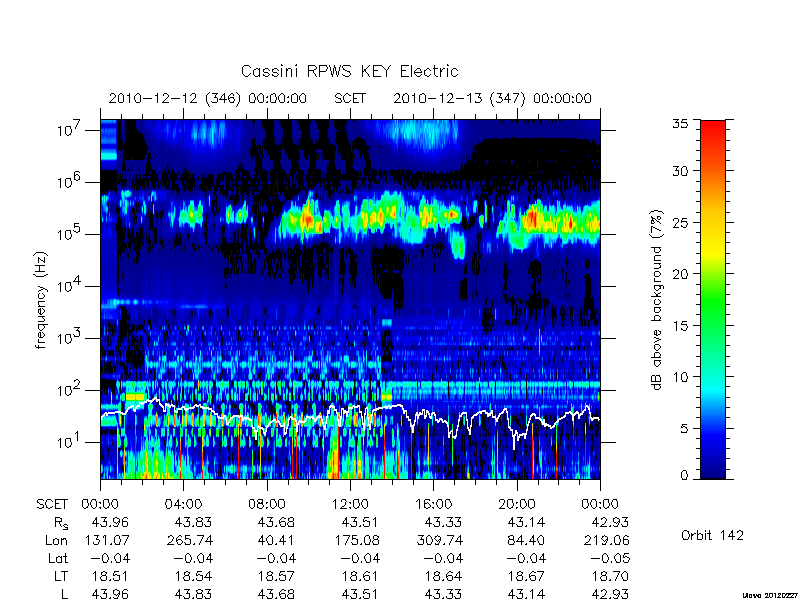Click local time value '18.61'
Screen dimensions: 800x600
(360, 576)
